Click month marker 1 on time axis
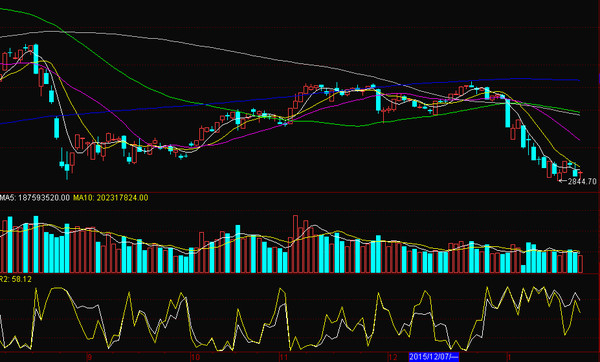Screen dimensions: 600x362 click(509, 357)
